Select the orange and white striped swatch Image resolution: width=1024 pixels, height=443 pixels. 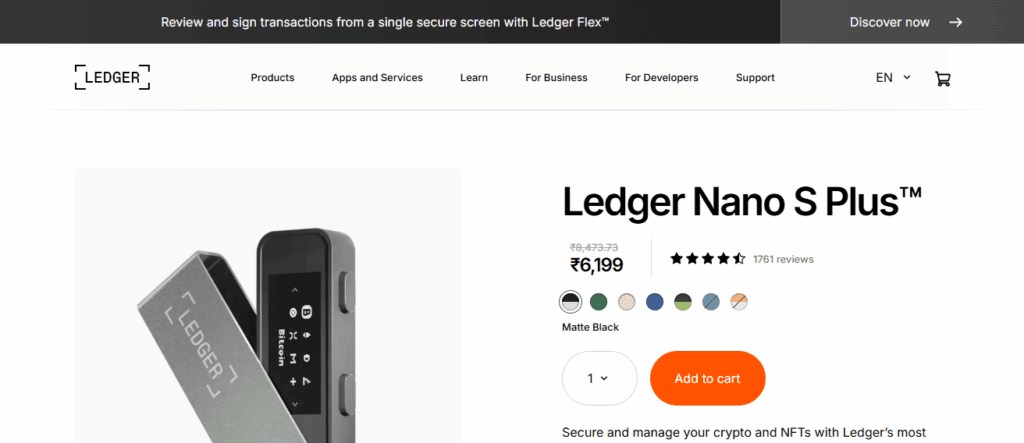739,301
